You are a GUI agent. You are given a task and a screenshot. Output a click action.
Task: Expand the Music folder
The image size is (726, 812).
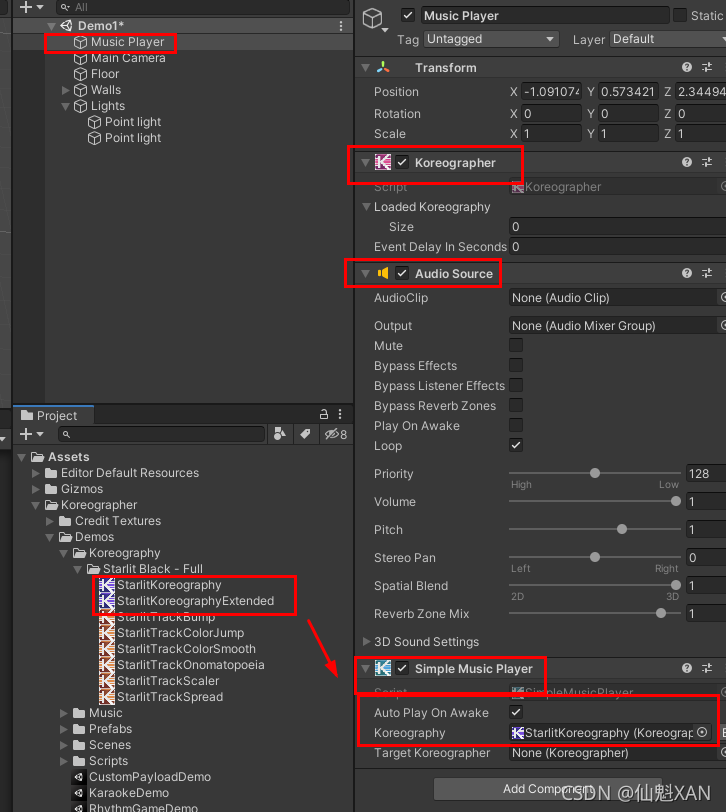coord(64,713)
